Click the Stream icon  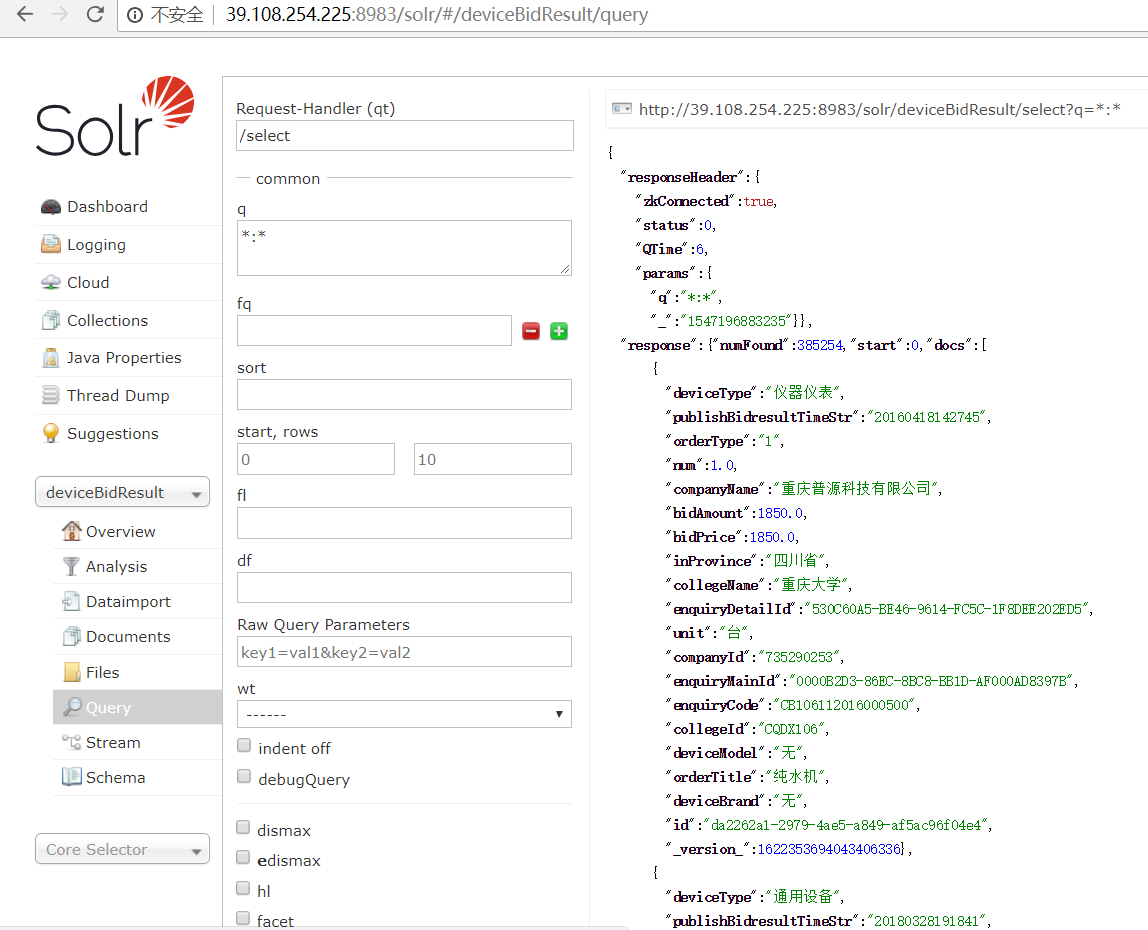[71, 742]
